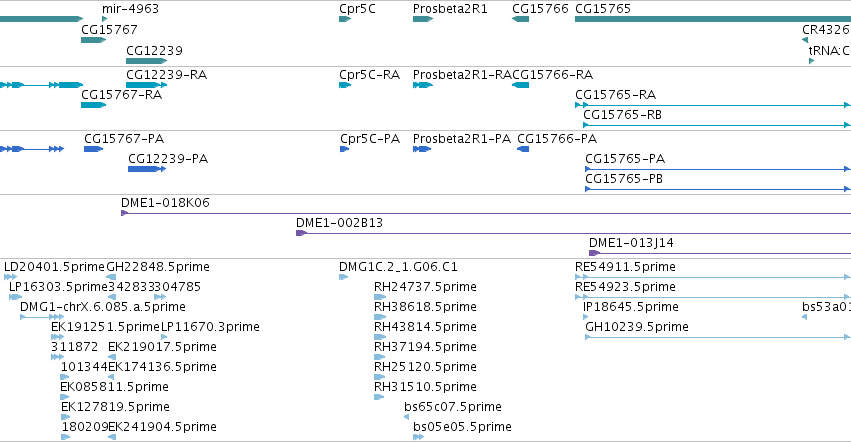
Task: Click the Prosbeta2R1-PA protein glyph
Action: [x=422, y=149]
